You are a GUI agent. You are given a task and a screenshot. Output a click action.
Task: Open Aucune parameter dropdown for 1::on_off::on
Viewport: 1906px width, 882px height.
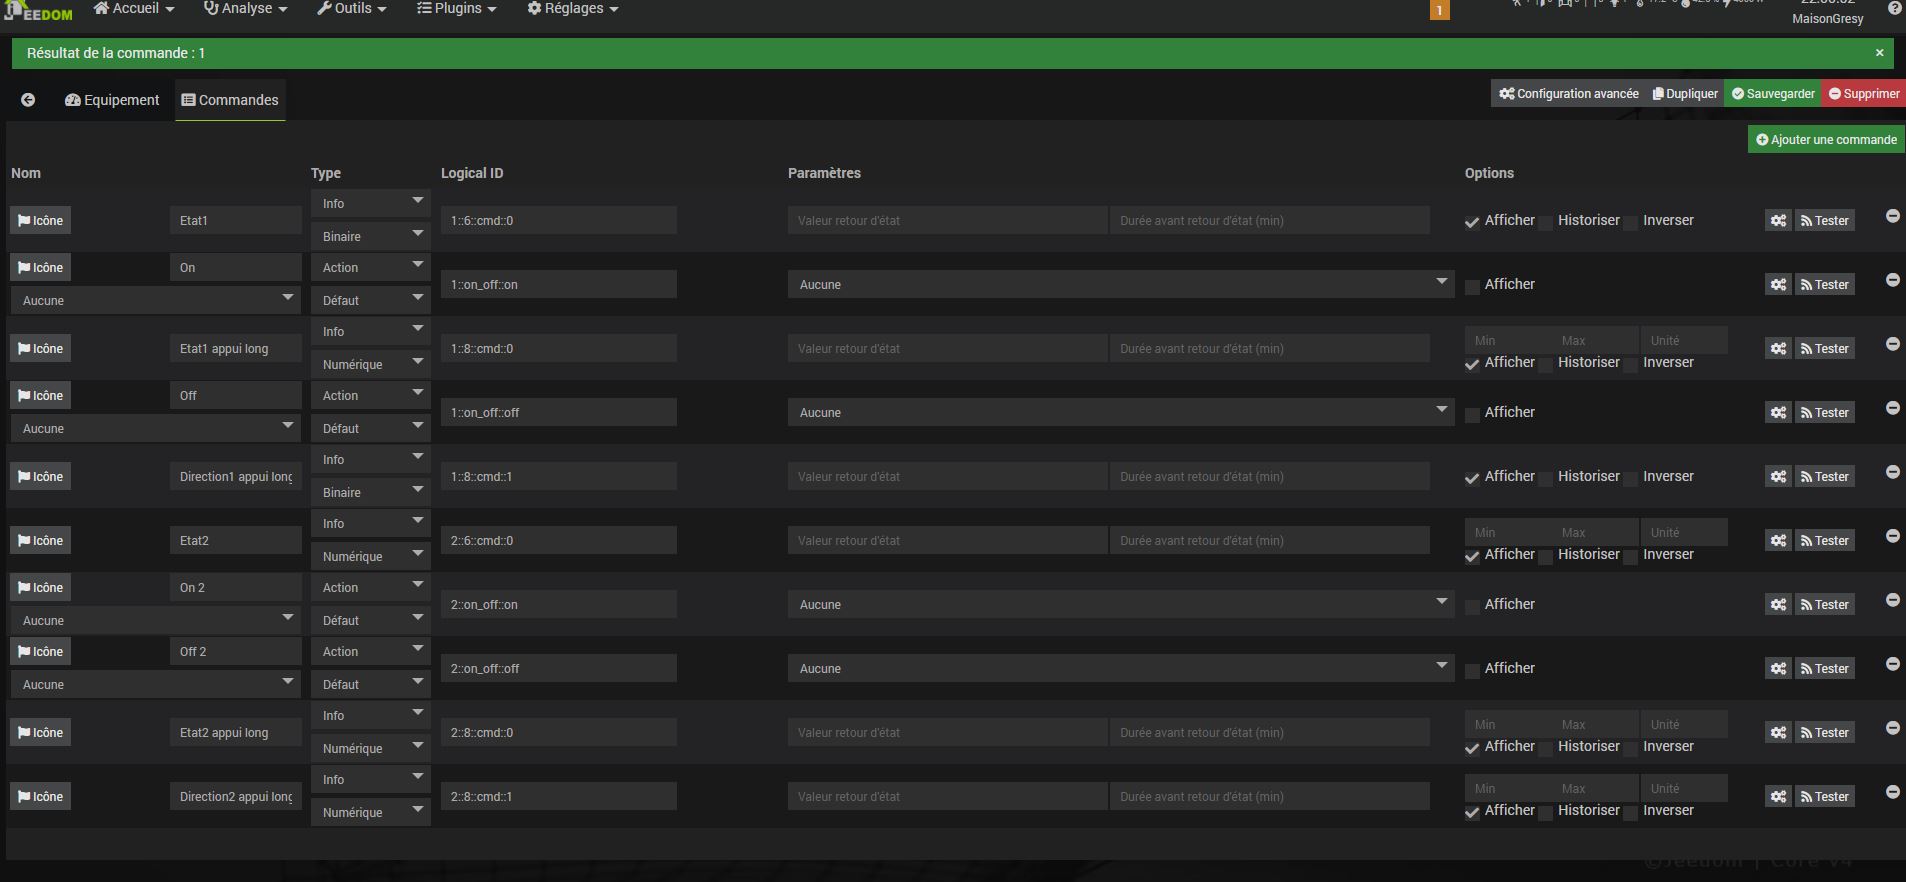(1121, 285)
